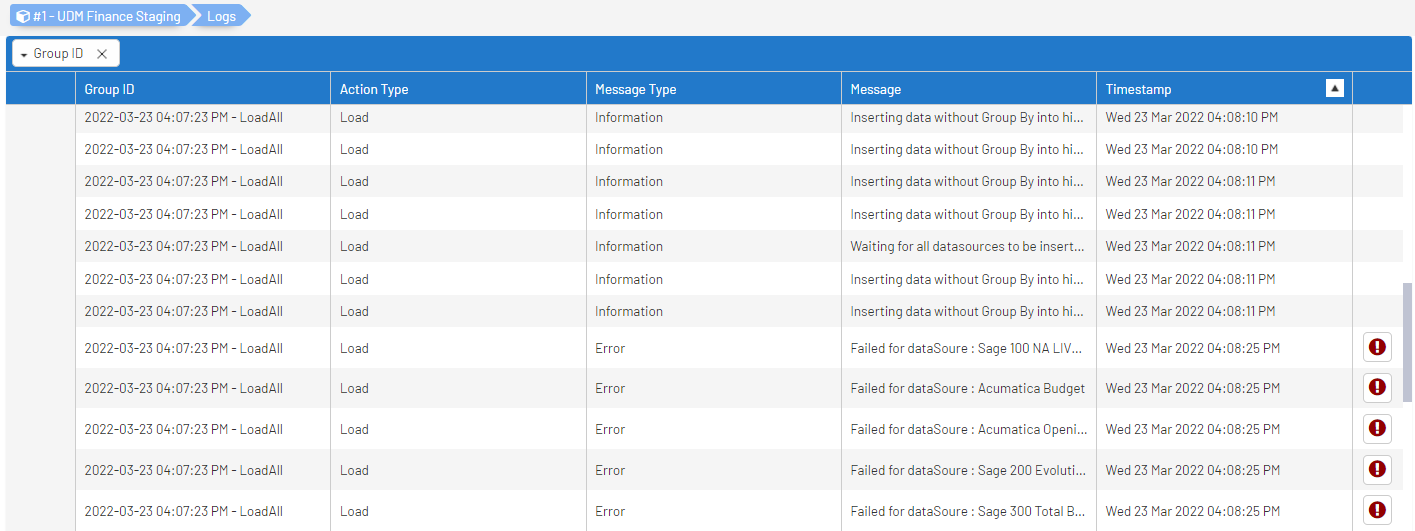Click the Timestamp column header

tap(1138, 89)
